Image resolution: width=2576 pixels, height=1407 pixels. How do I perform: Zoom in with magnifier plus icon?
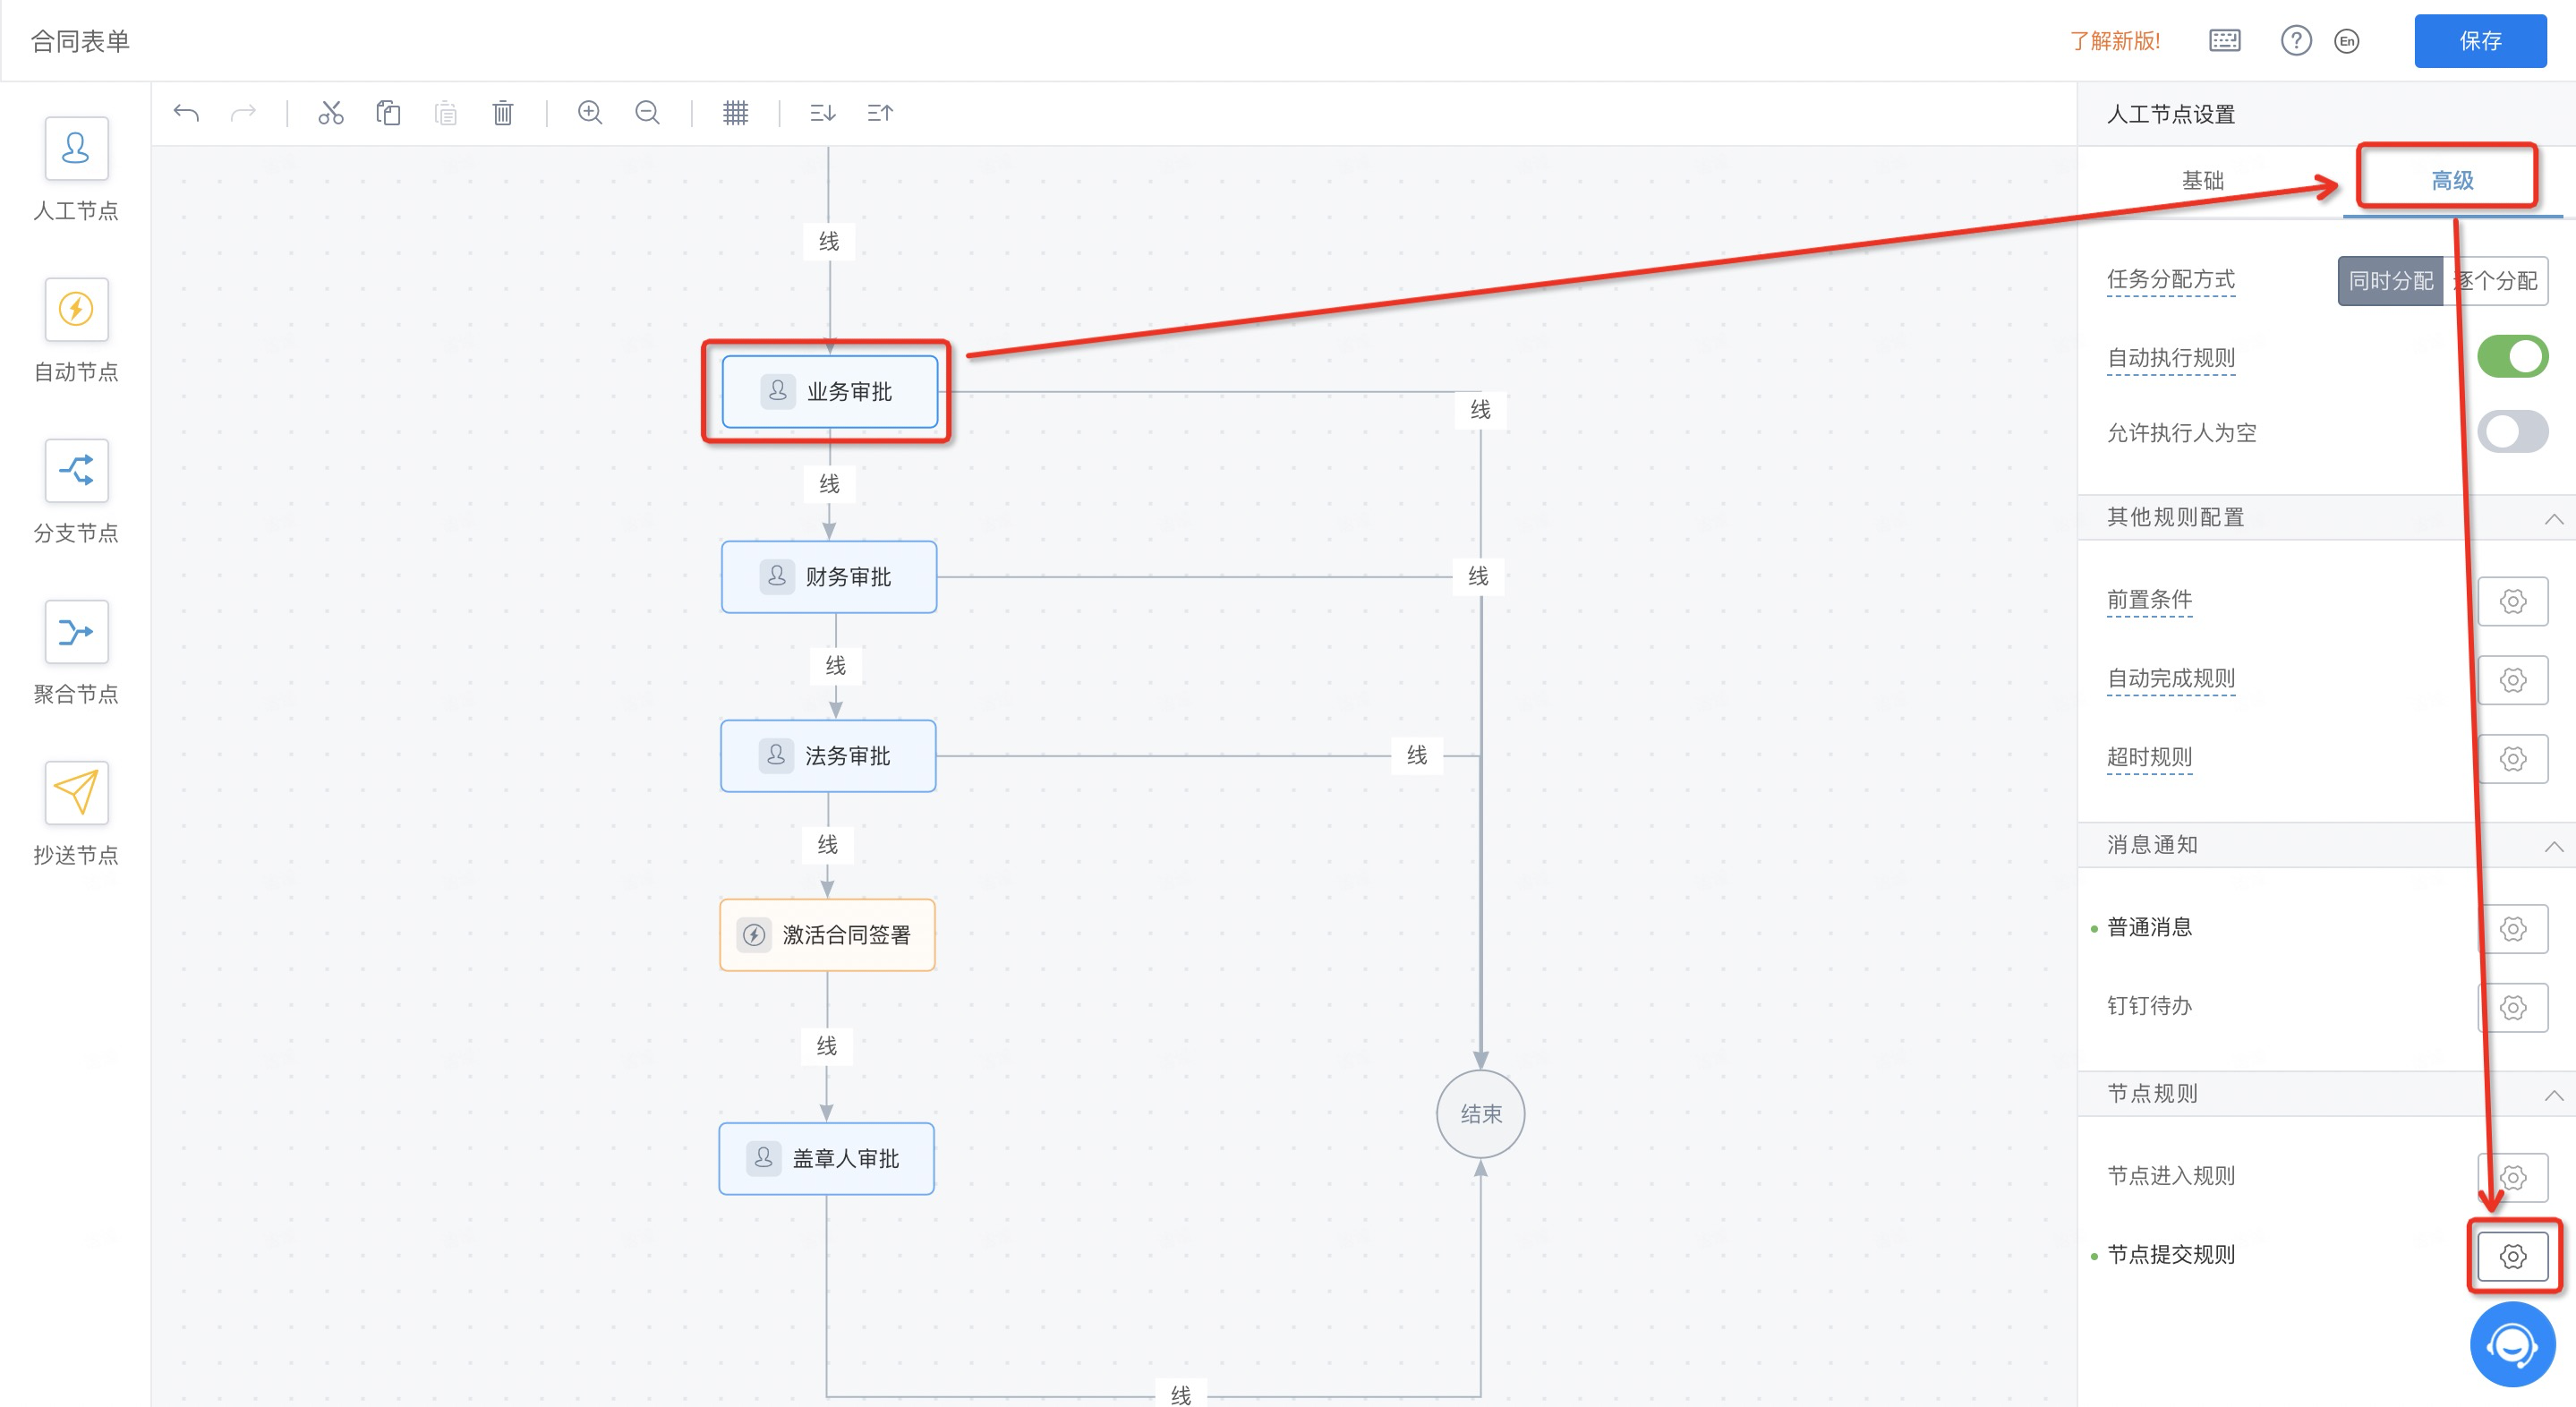[590, 113]
